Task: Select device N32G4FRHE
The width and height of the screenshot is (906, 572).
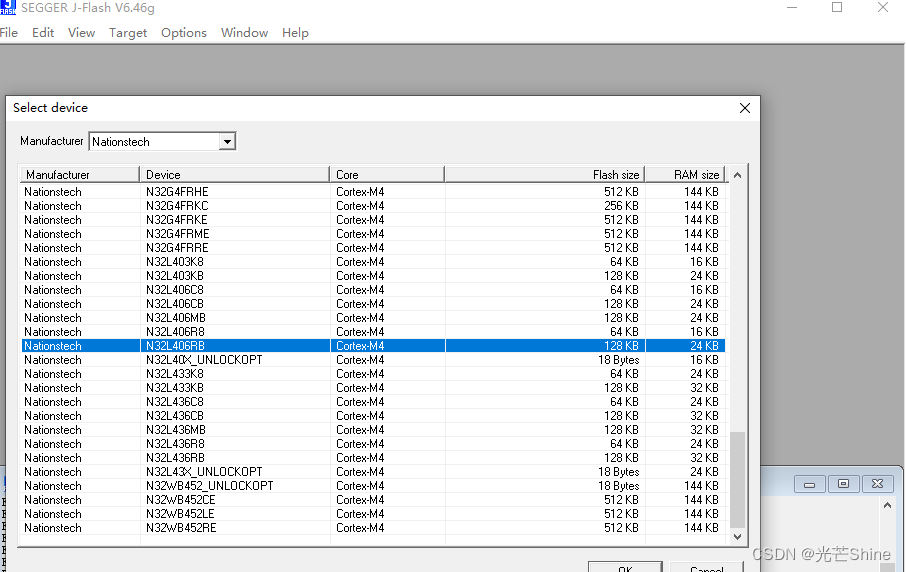Action: (373, 192)
